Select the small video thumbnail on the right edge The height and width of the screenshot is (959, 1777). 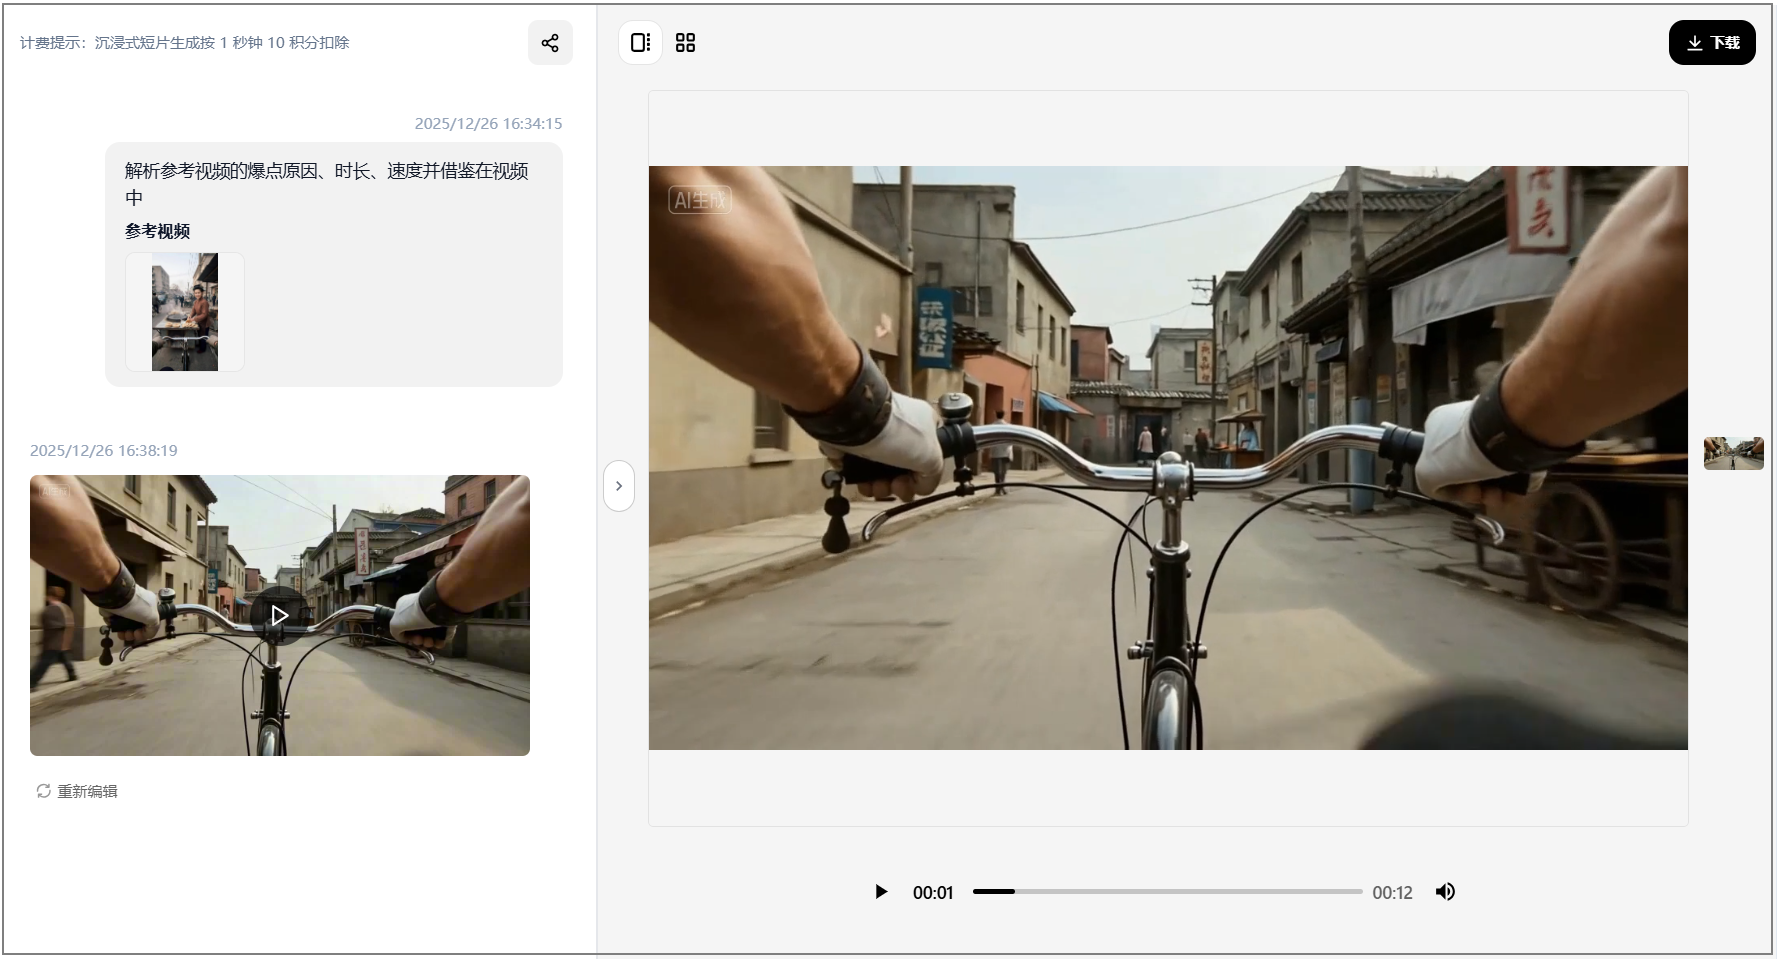[1733, 453]
